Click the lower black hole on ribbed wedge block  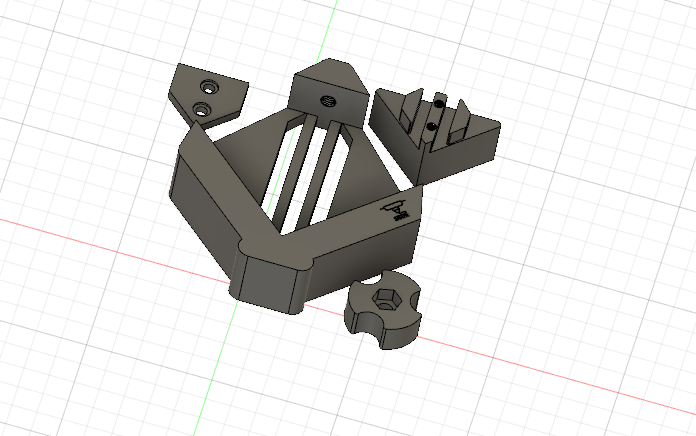tap(432, 127)
